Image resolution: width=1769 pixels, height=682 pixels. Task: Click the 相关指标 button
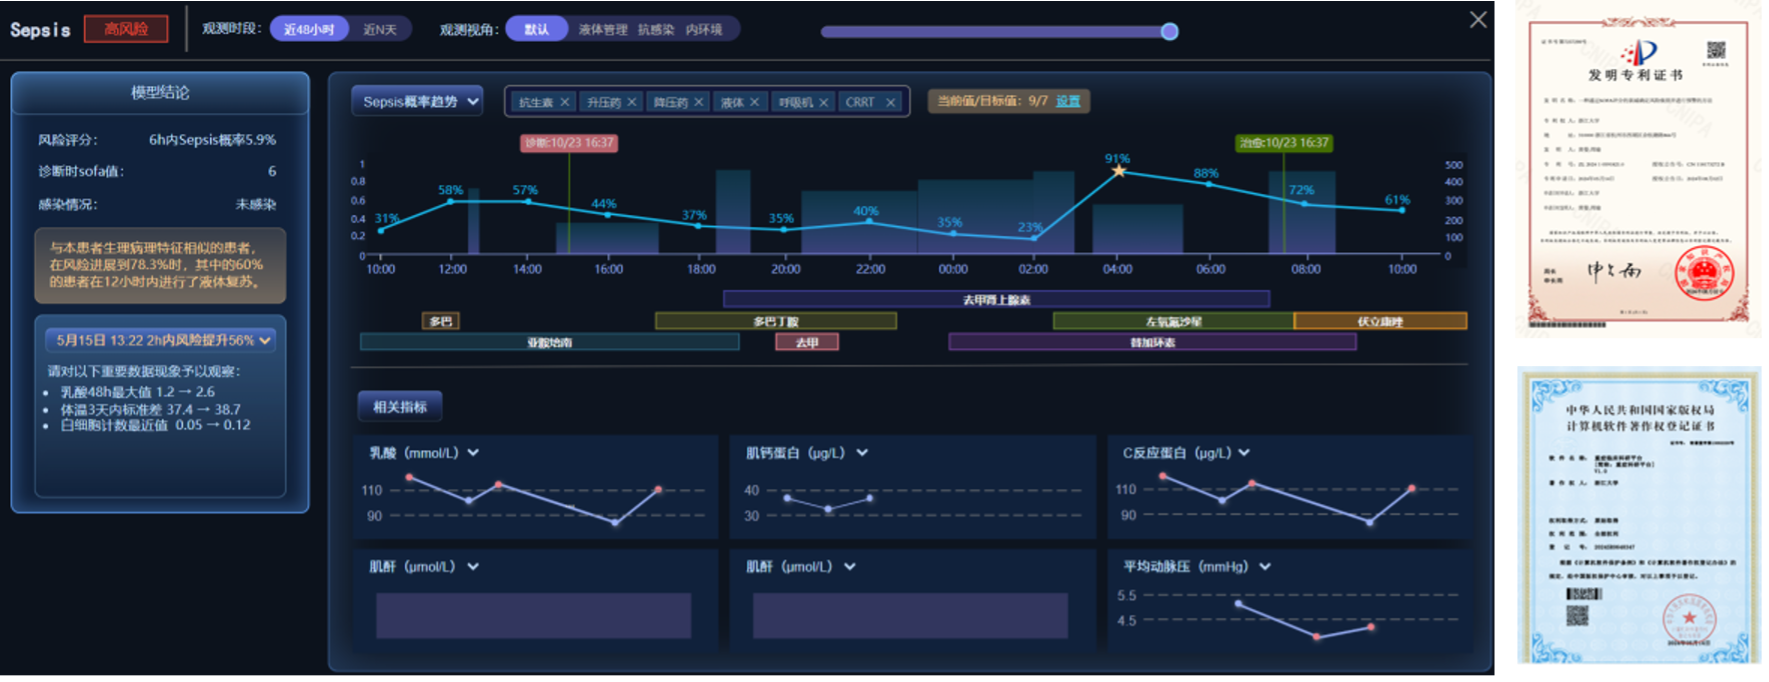tap(400, 407)
